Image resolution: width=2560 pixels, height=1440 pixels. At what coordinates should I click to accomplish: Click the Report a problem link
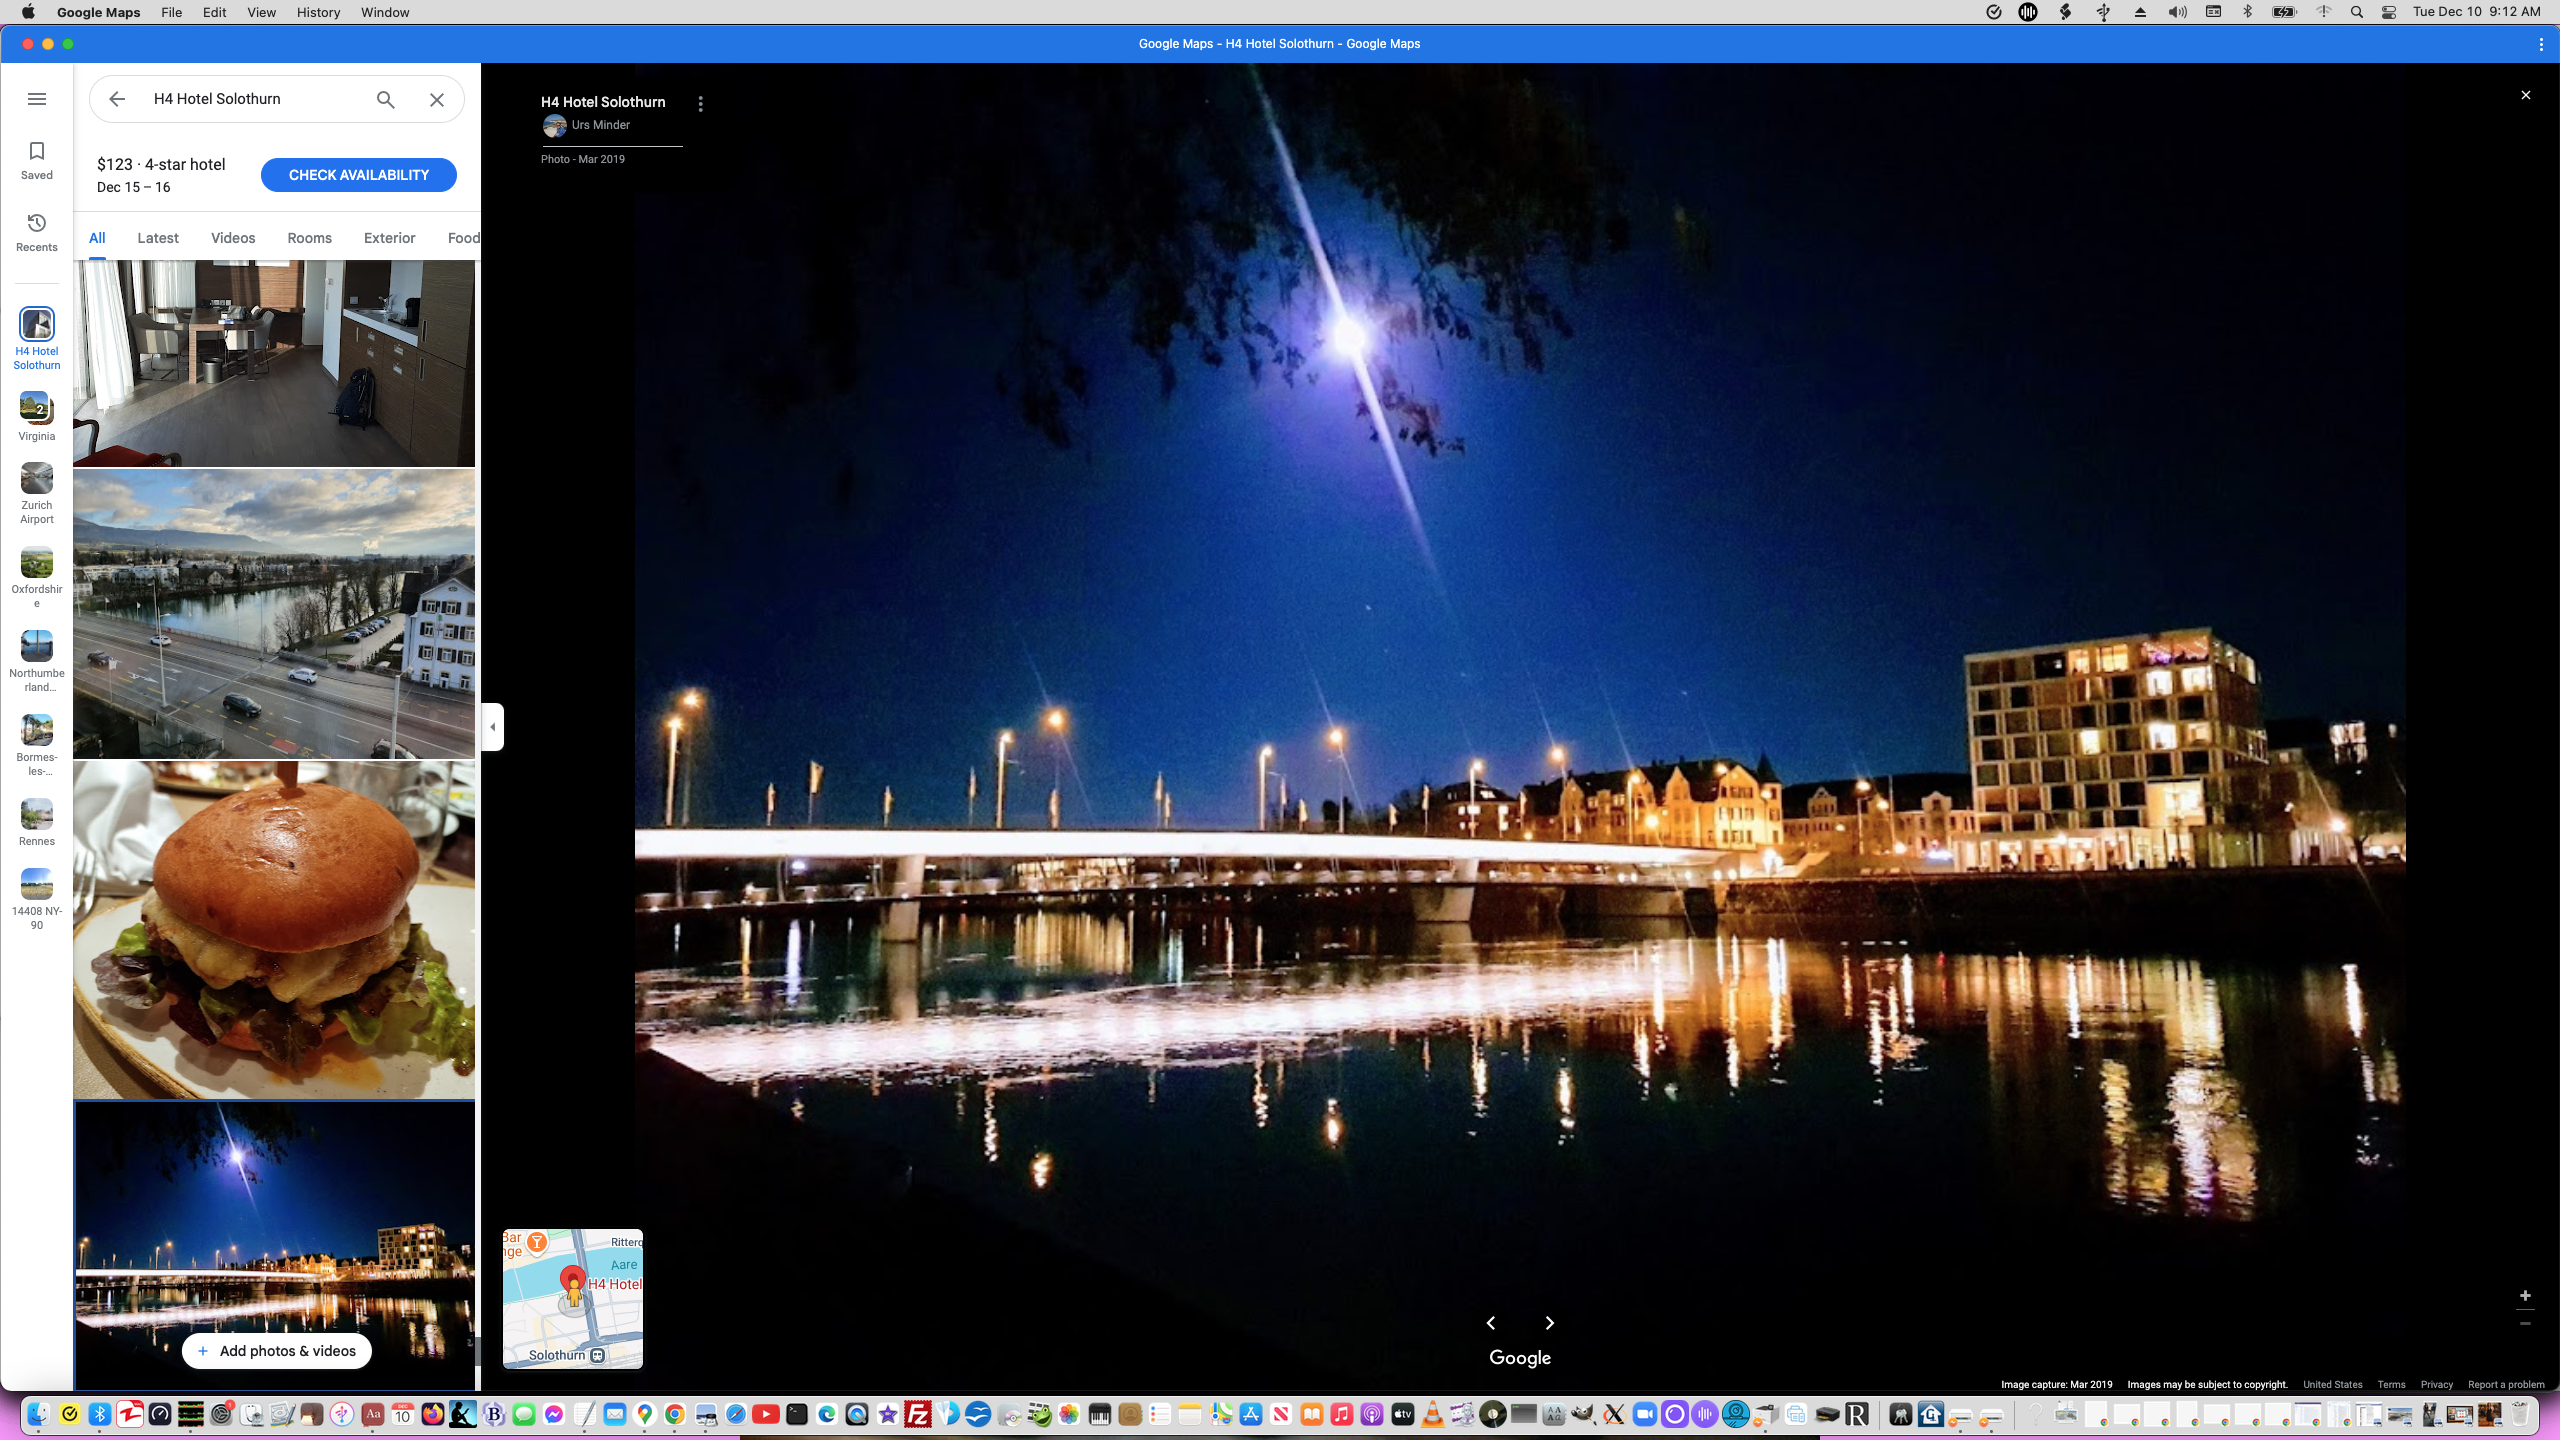pyautogui.click(x=2506, y=1385)
